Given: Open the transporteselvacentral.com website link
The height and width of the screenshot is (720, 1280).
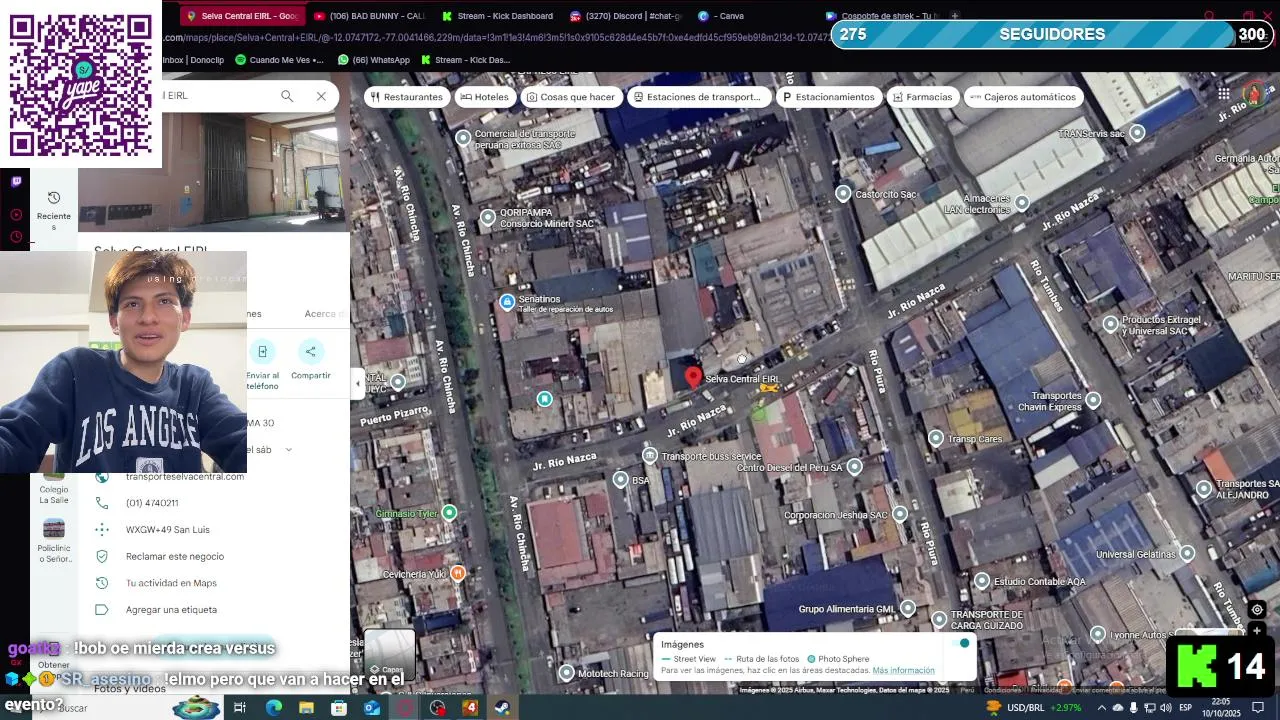Looking at the screenshot, I should [185, 477].
